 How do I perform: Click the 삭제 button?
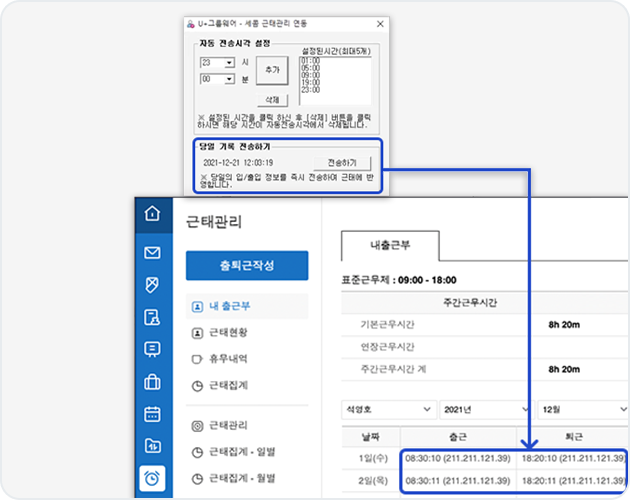point(272,100)
